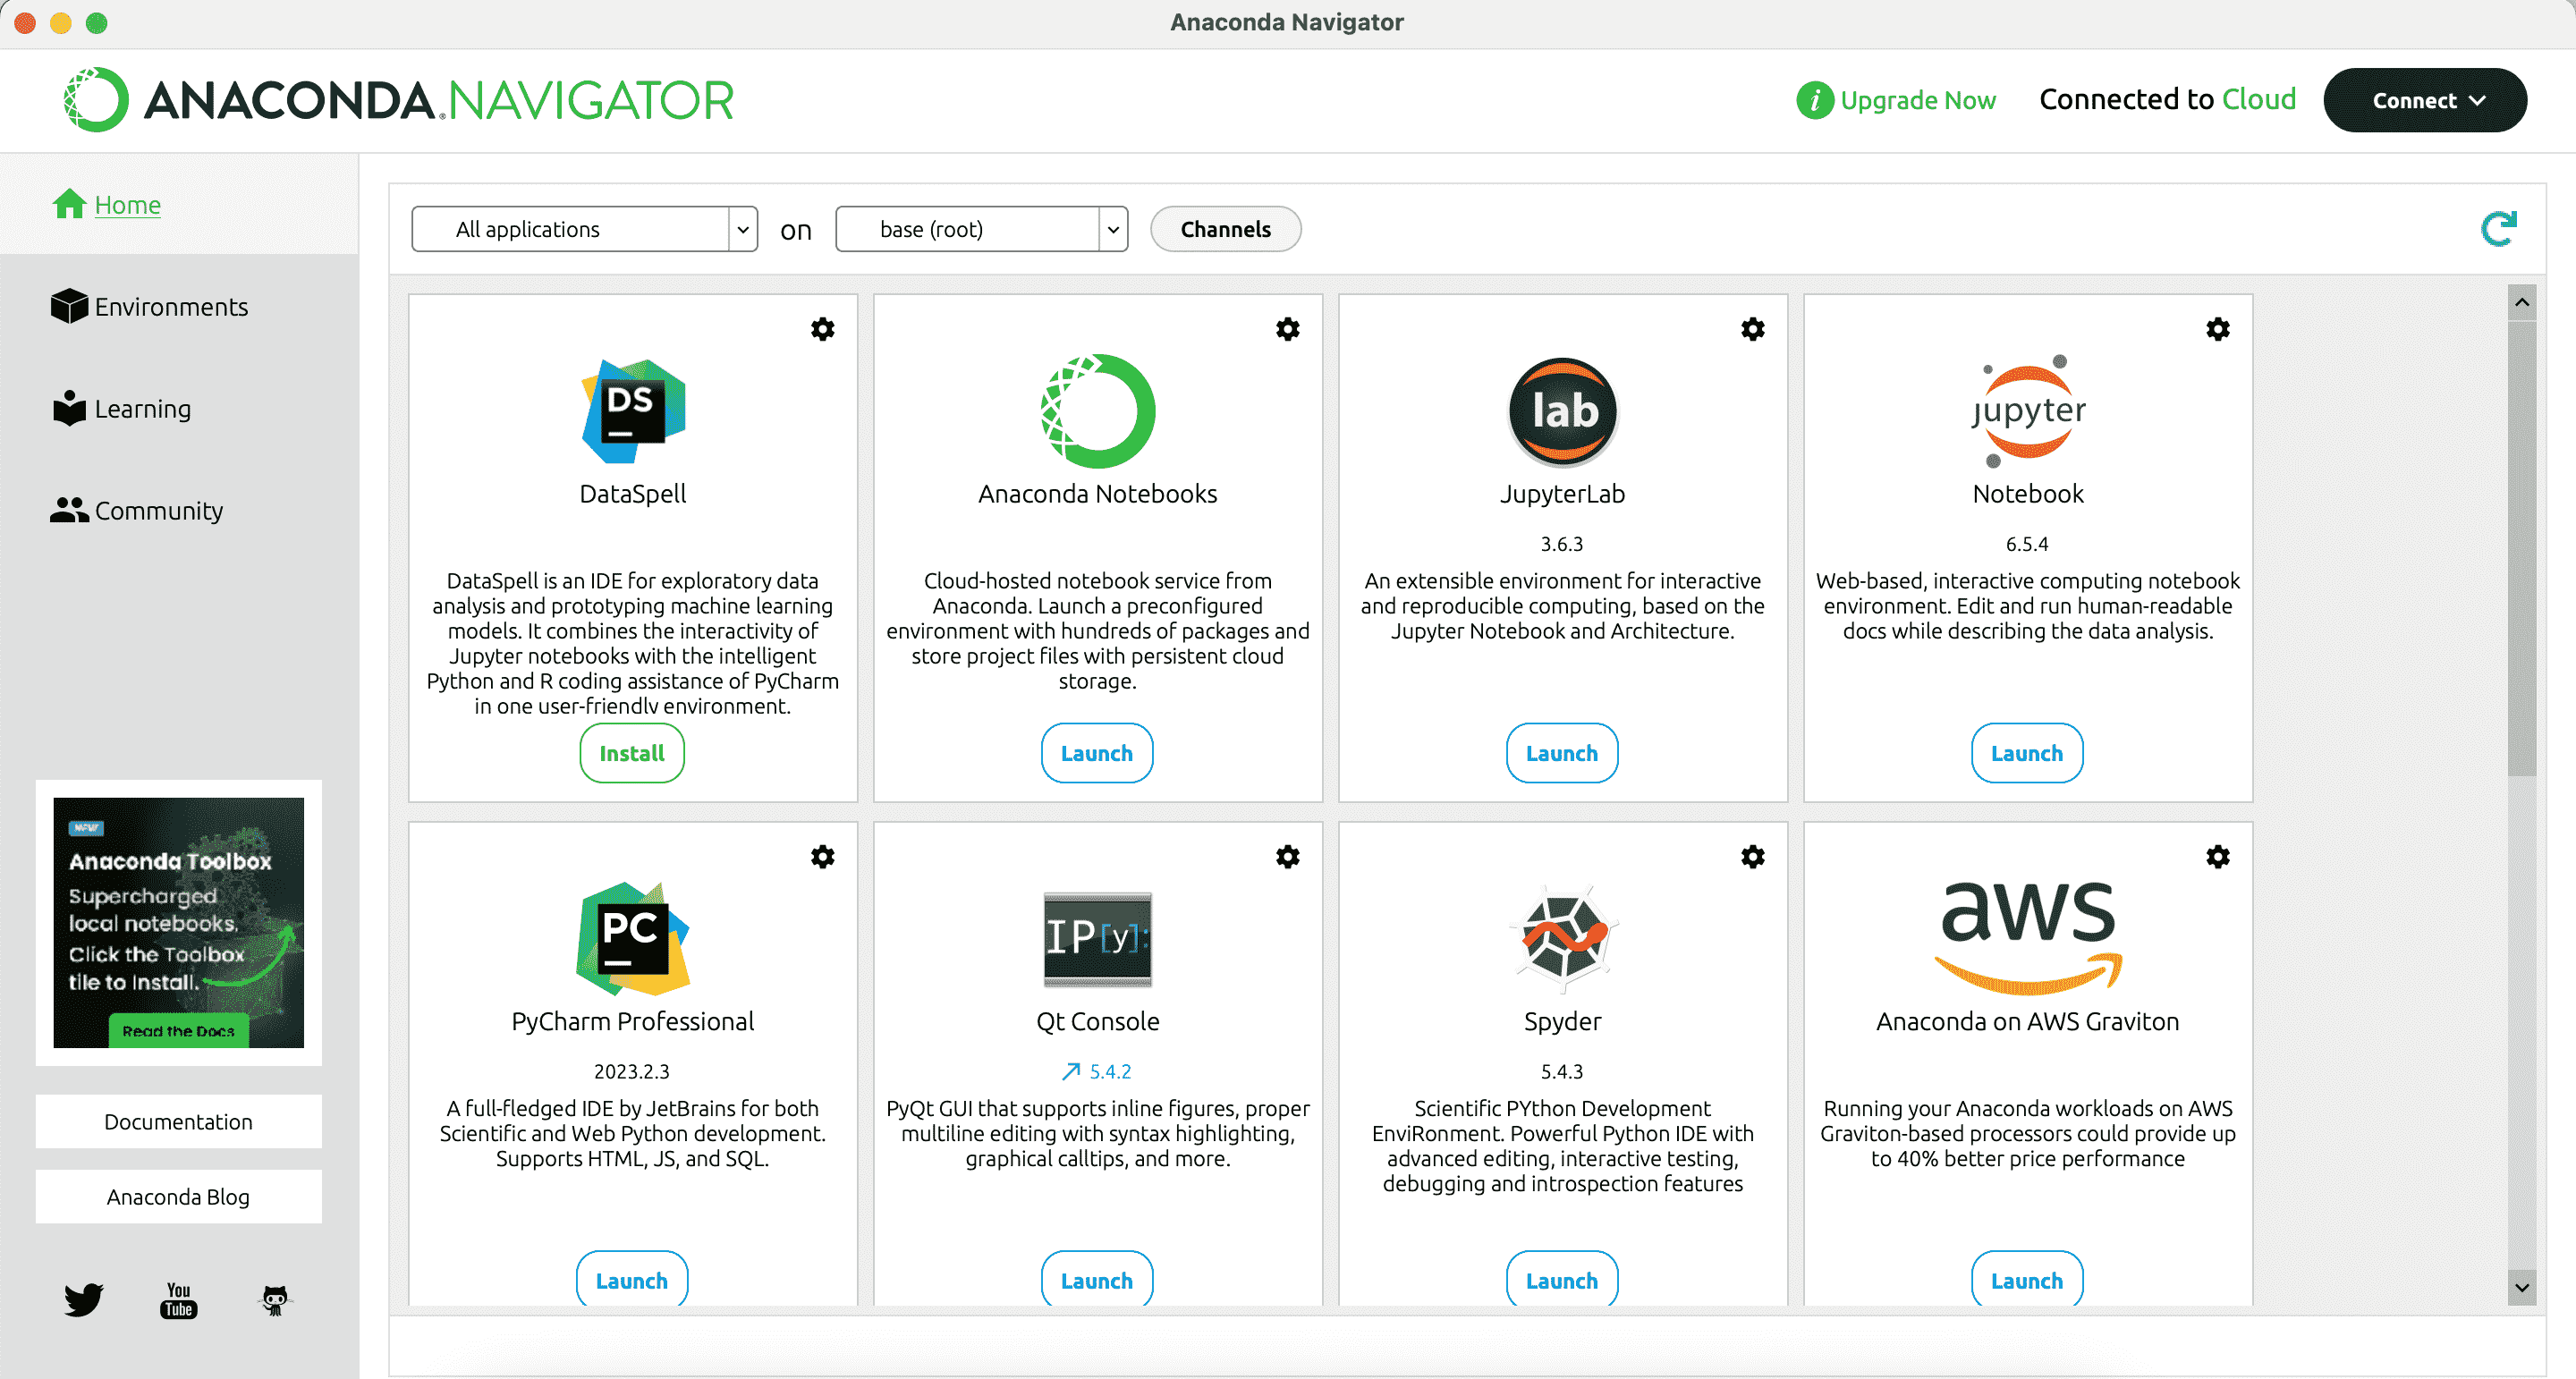Image resolution: width=2576 pixels, height=1379 pixels.
Task: Open Anaconda Twitter page icon
Action: coord(83,1299)
